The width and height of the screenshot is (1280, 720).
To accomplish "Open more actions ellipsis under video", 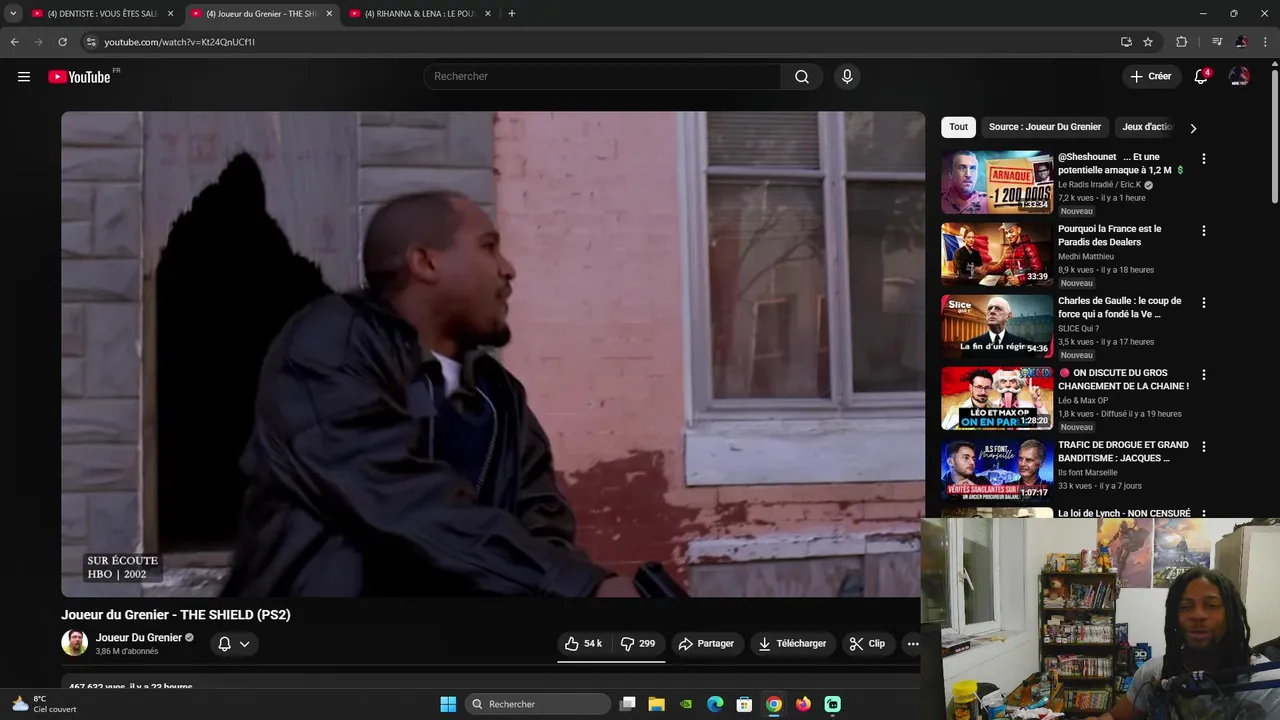I will pos(913,644).
